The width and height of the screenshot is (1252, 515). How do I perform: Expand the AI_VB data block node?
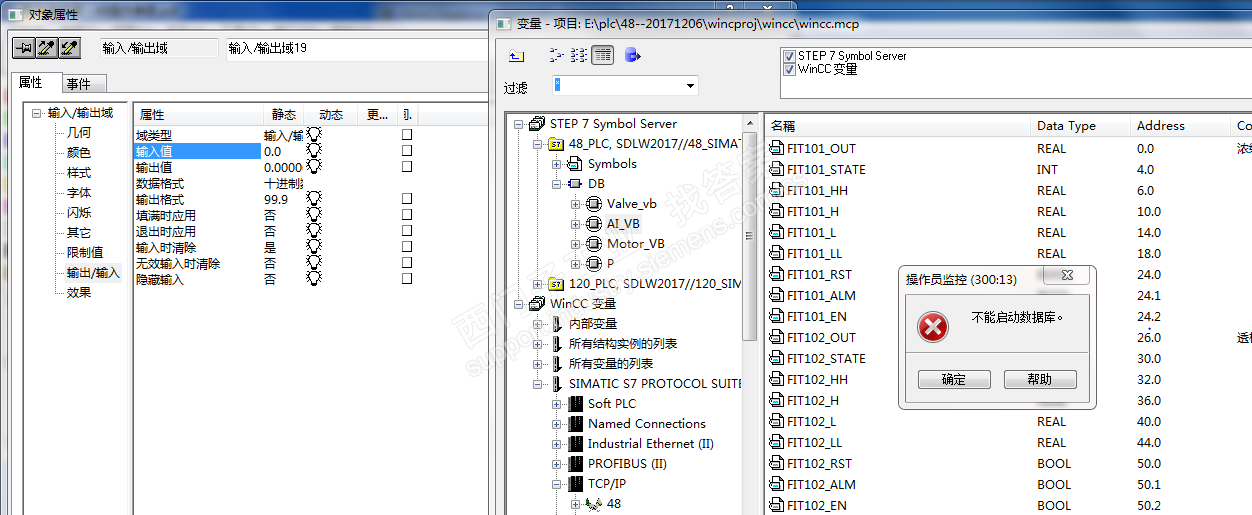coord(576,224)
